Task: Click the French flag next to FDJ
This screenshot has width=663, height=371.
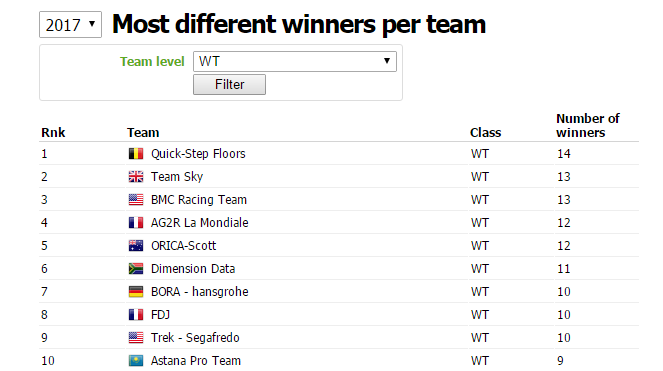Action: pos(136,314)
